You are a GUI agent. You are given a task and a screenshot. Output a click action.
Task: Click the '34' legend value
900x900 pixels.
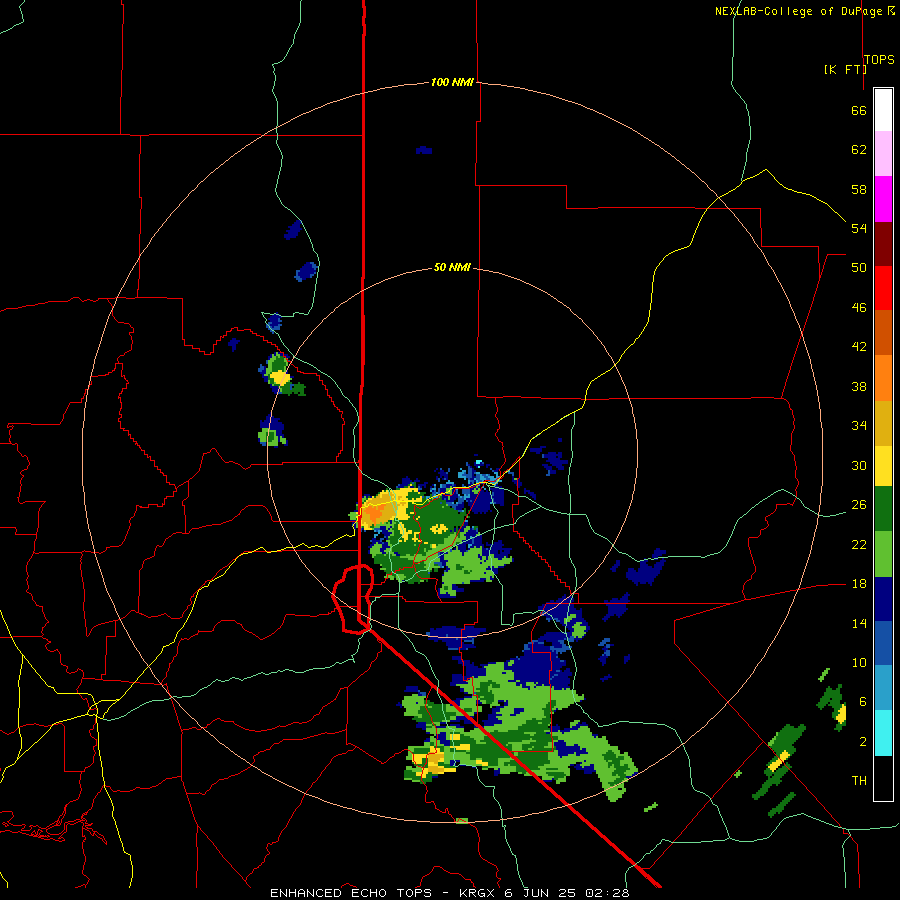[859, 425]
